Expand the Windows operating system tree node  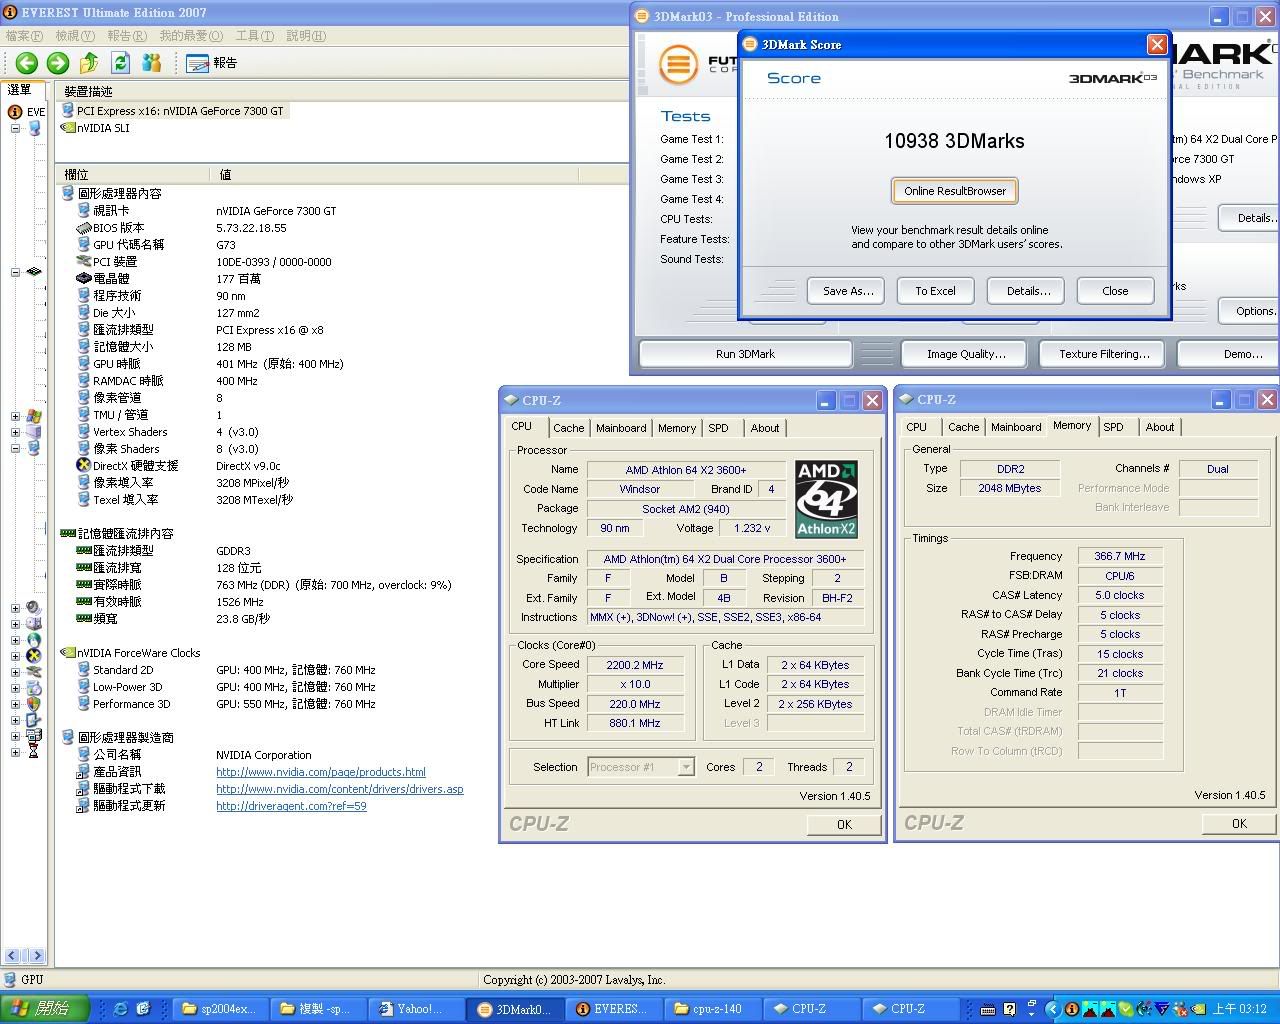(15, 416)
